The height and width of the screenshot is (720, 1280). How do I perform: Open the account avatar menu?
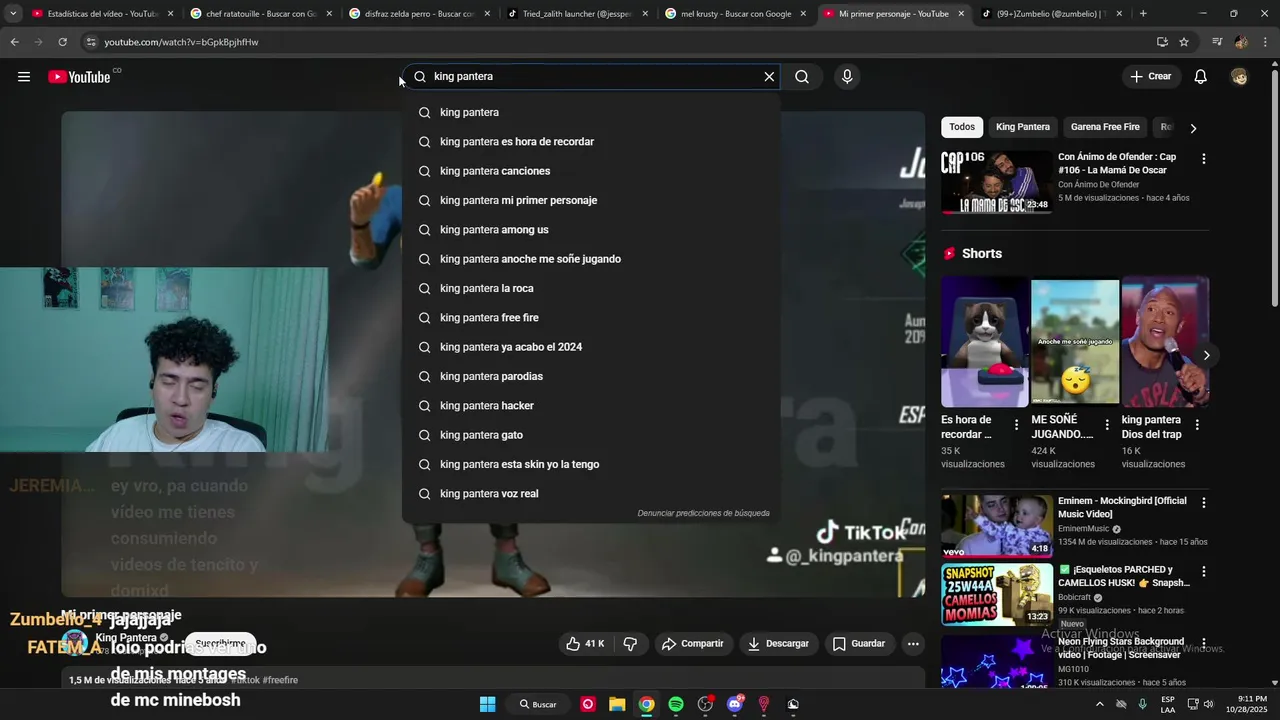pyautogui.click(x=1240, y=77)
